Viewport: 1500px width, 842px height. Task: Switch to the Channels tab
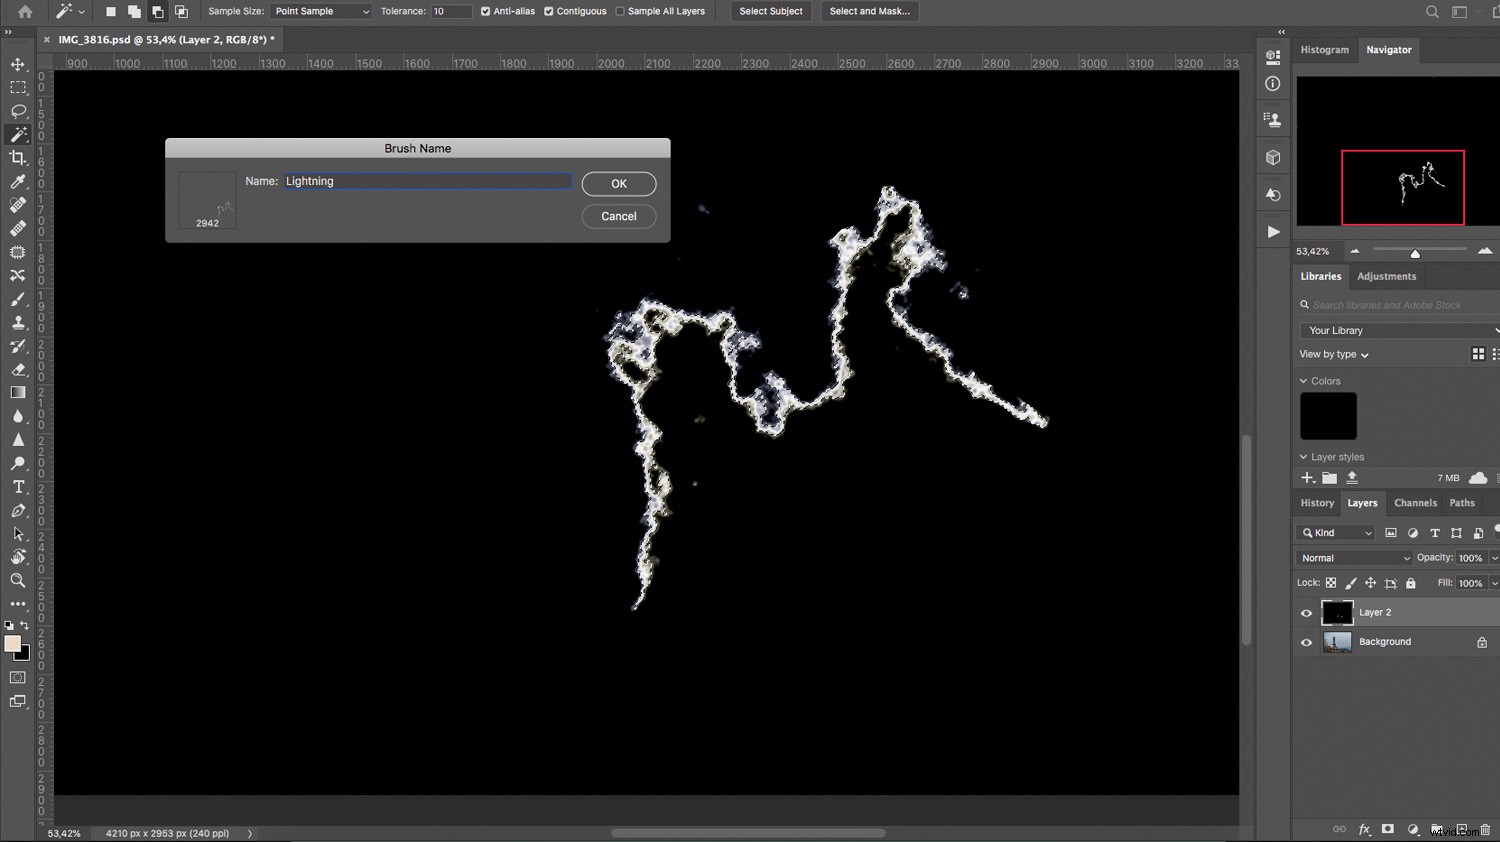(1415, 503)
